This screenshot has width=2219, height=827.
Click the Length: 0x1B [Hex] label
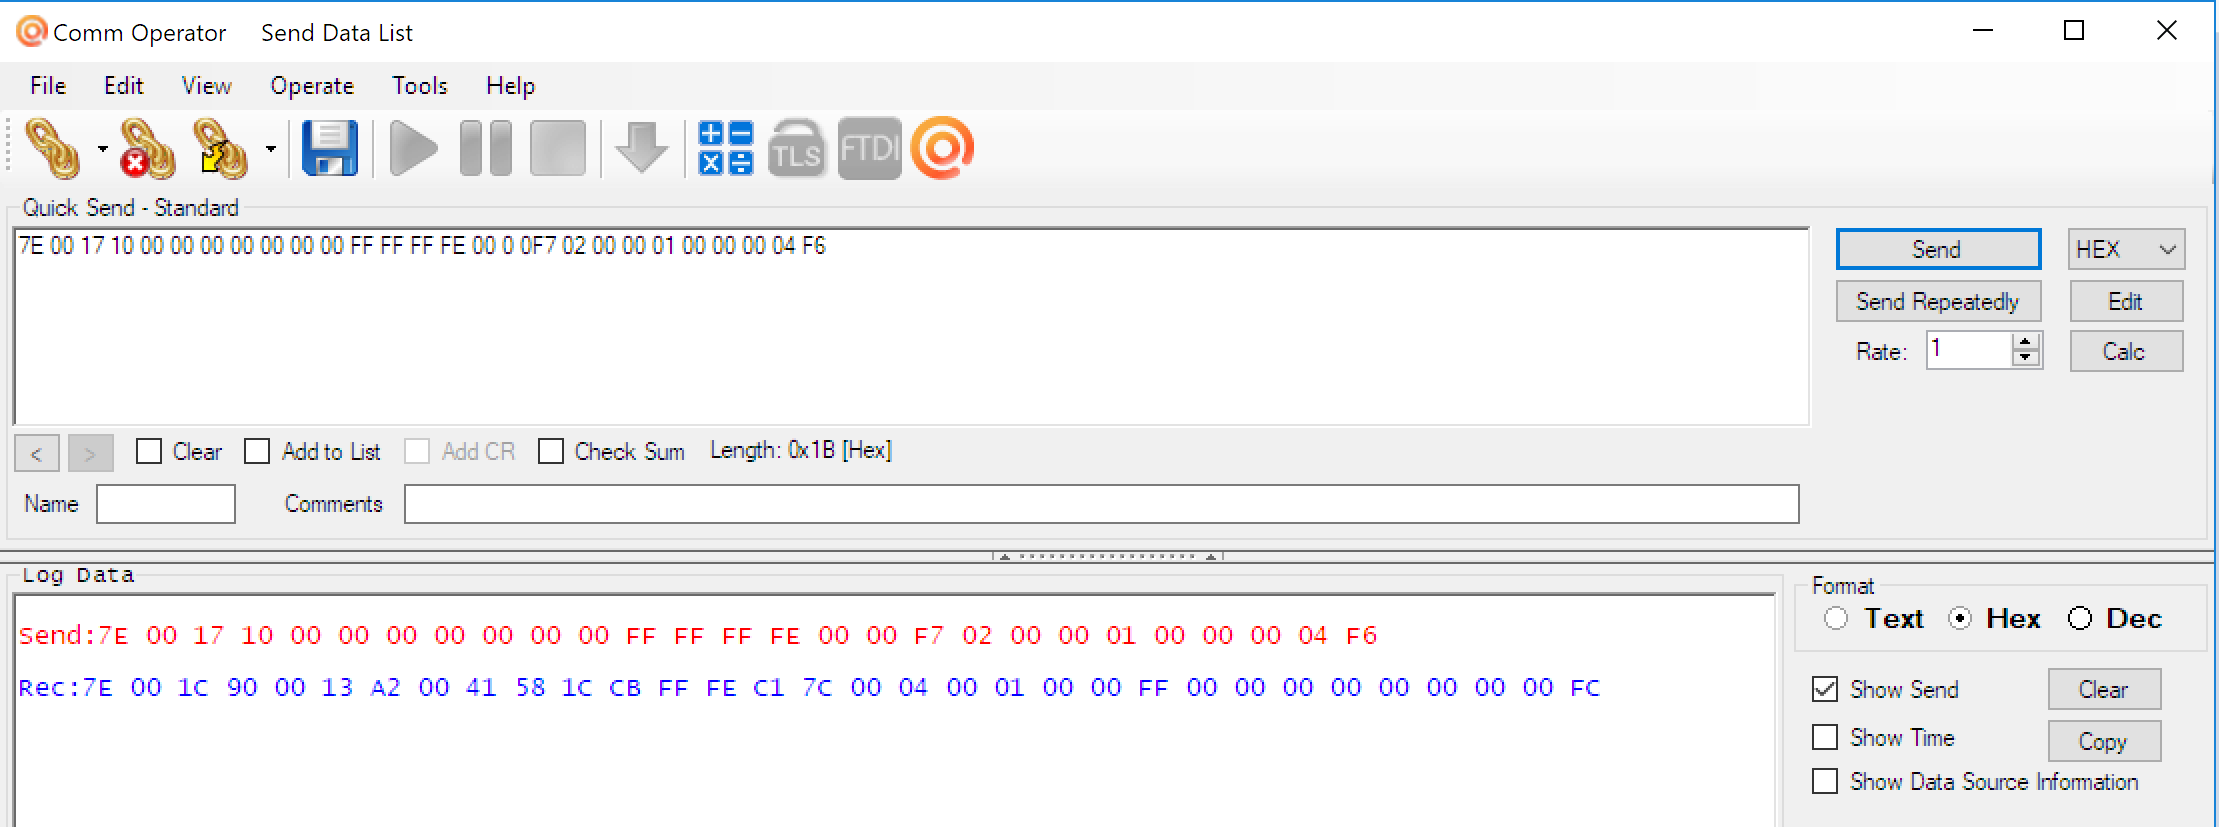pos(800,450)
